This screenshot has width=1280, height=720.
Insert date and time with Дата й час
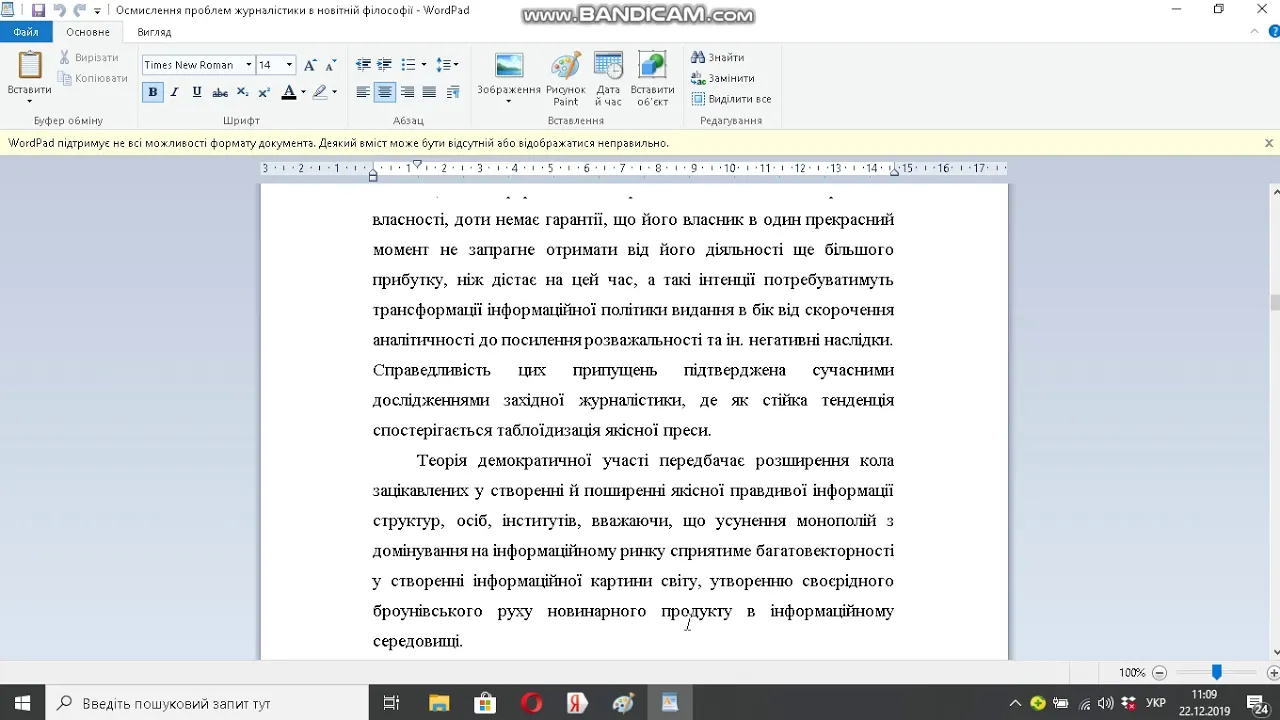608,79
